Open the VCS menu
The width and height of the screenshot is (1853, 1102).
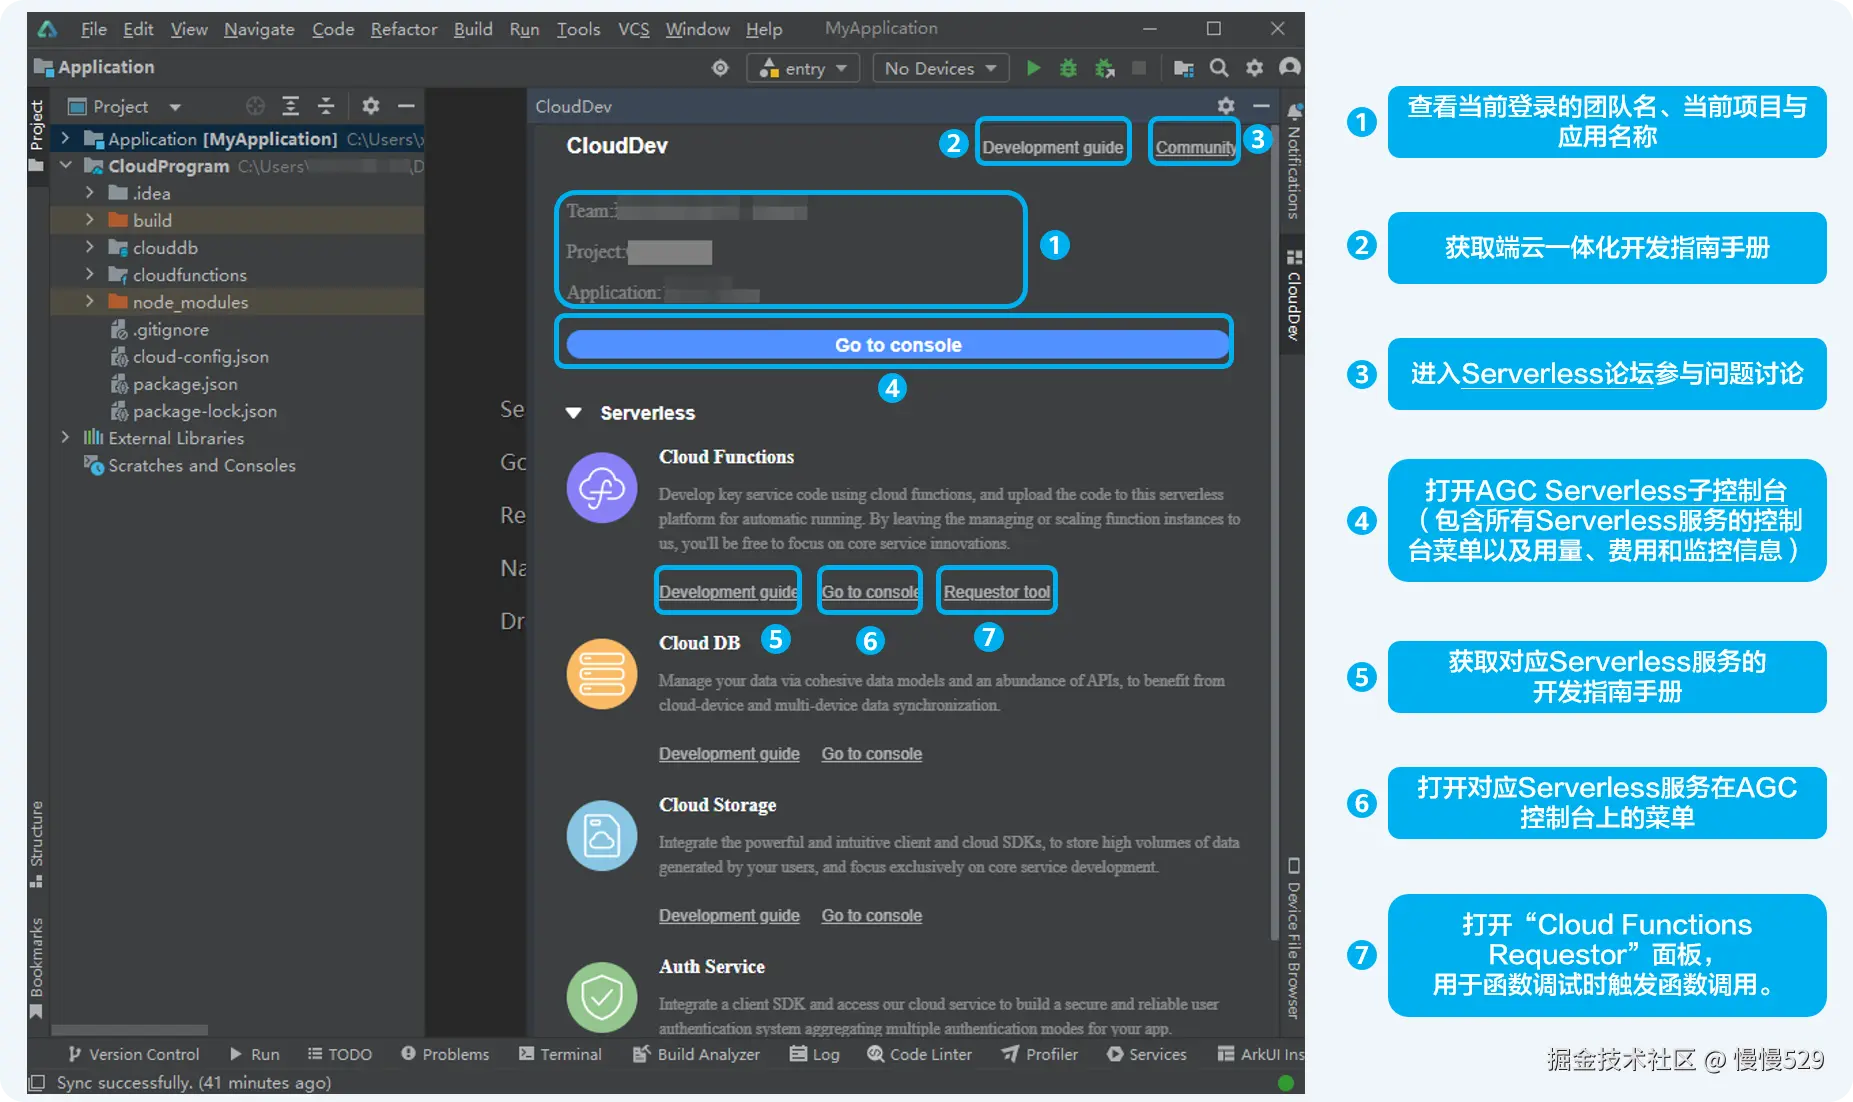pos(634,29)
